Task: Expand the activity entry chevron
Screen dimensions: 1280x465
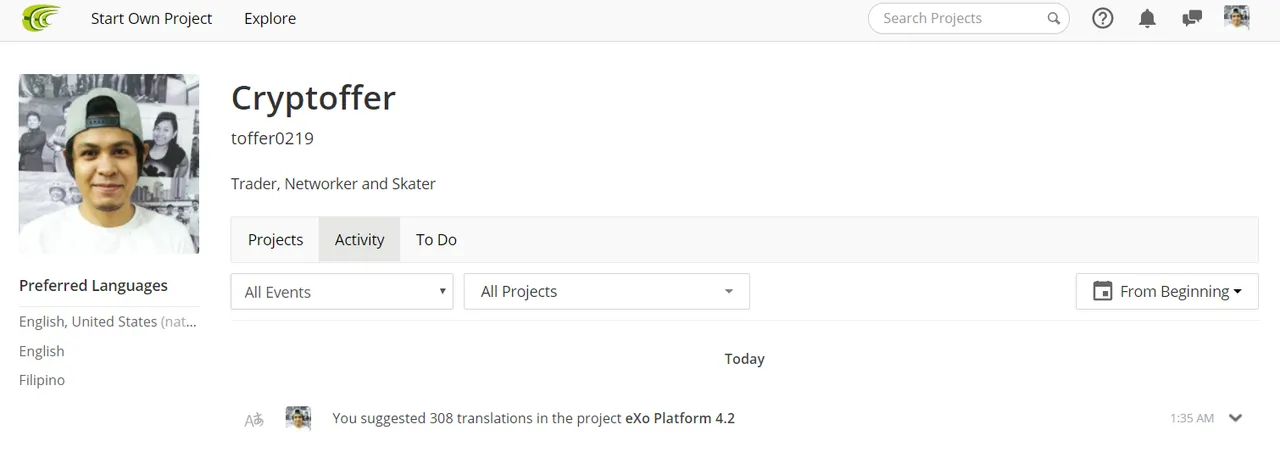Action: point(1235,418)
